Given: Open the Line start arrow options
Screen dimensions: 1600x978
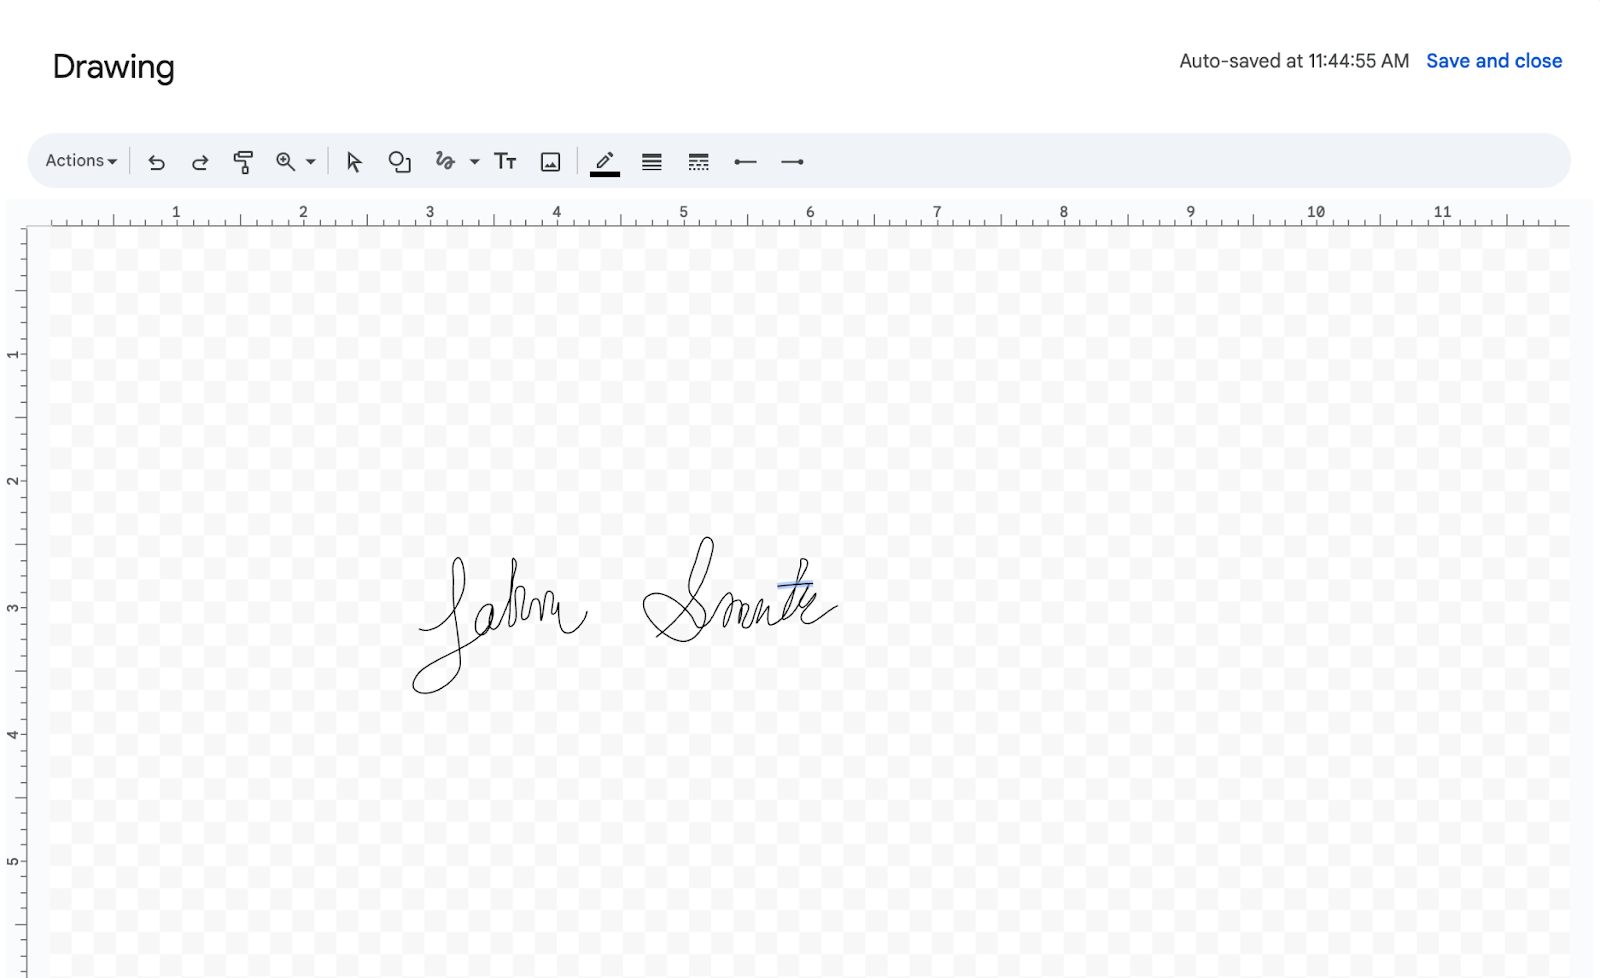Looking at the screenshot, I should click(745, 162).
